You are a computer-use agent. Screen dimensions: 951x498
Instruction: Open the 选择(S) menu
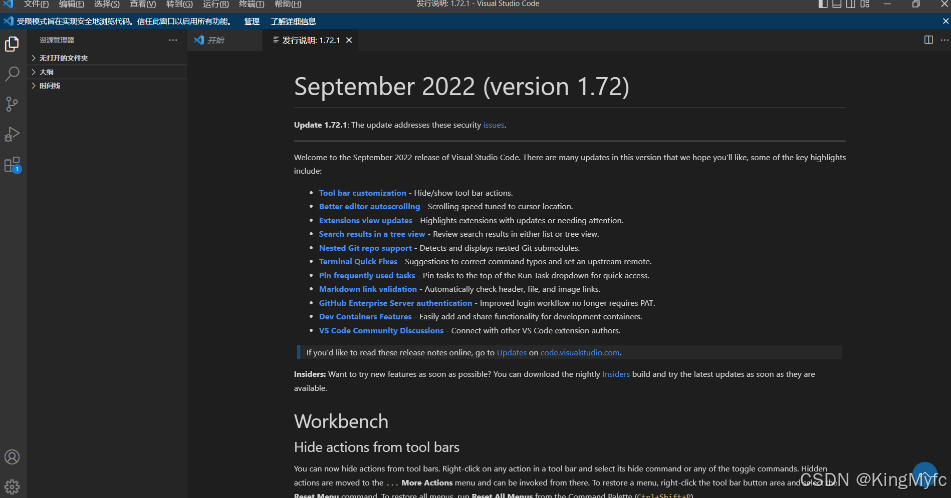107,4
